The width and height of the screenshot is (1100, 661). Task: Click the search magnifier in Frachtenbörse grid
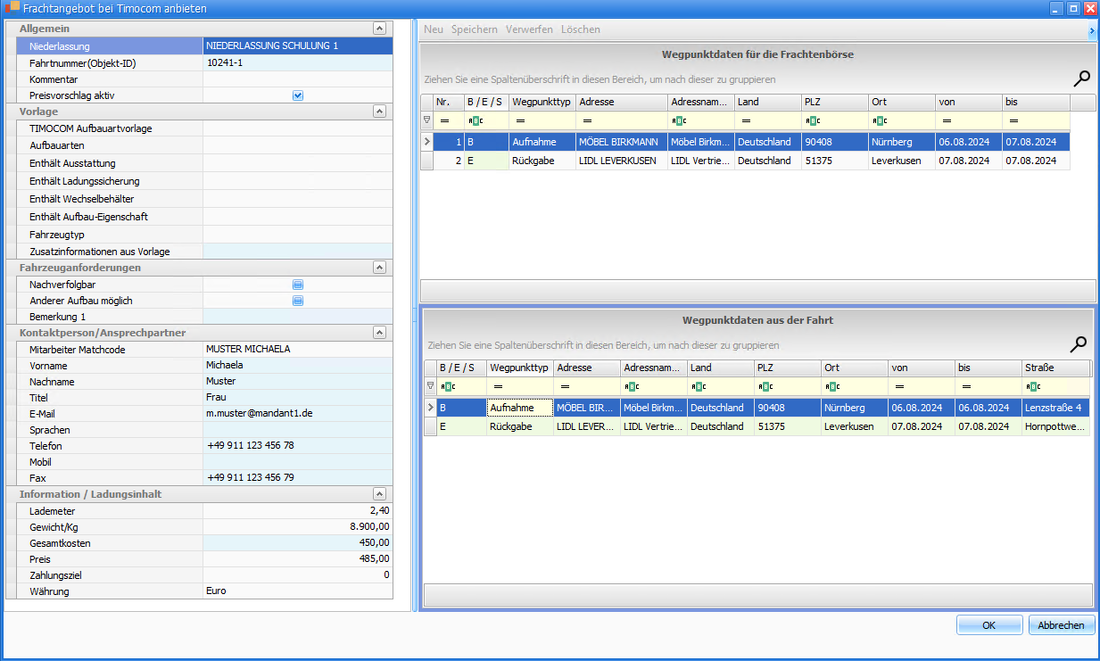1081,79
